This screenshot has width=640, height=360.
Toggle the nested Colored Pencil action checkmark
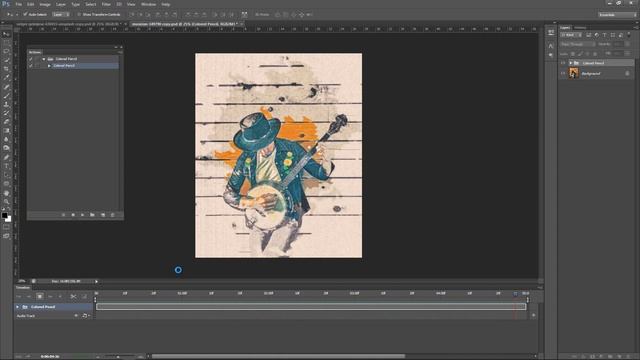(x=31, y=66)
